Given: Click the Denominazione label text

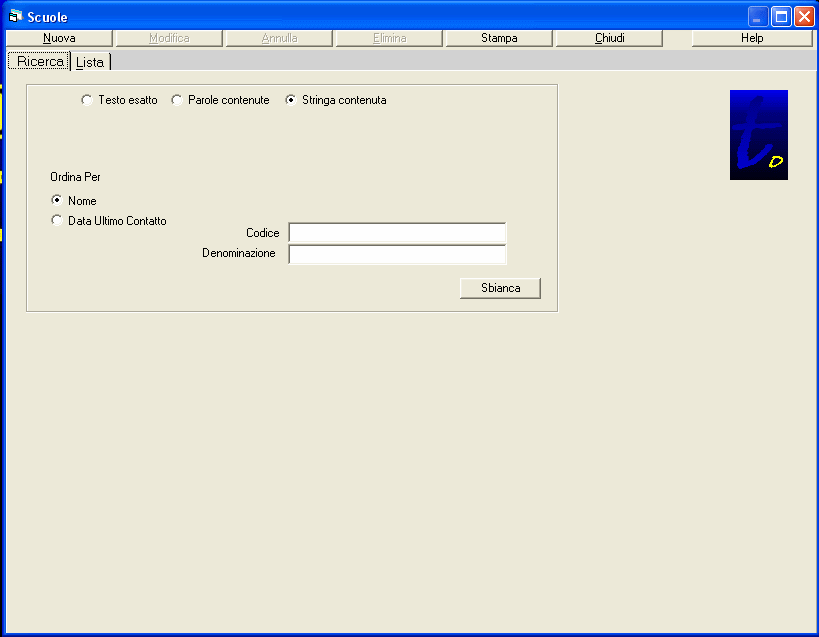Looking at the screenshot, I should point(239,253).
